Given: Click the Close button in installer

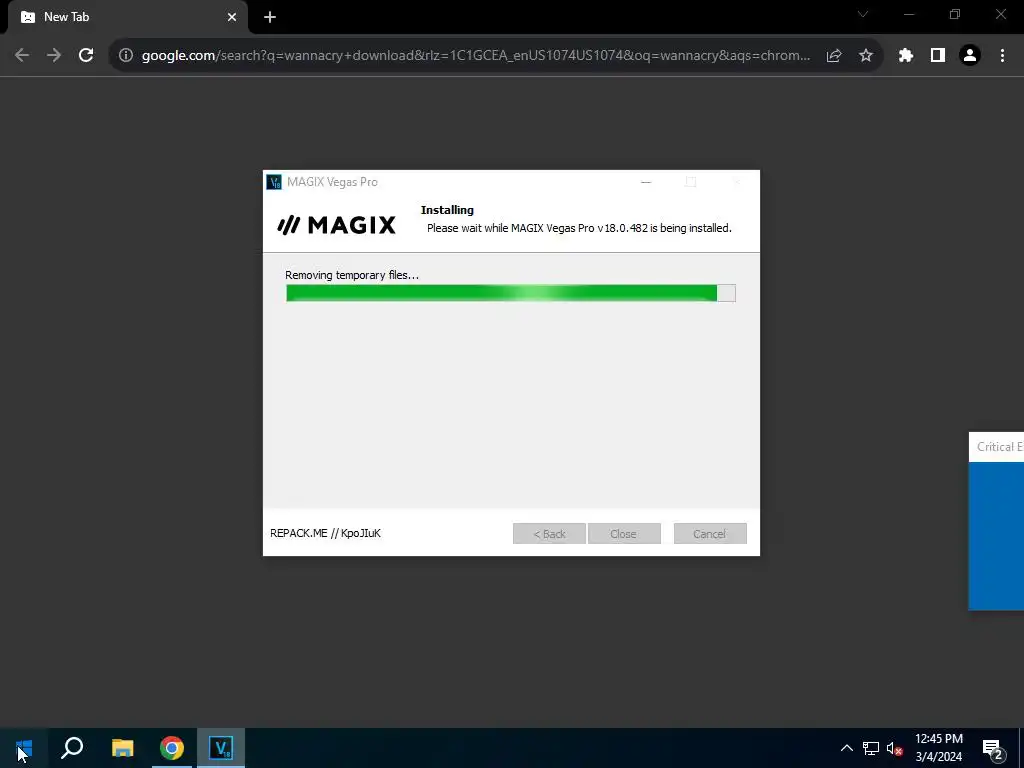Looking at the screenshot, I should (x=624, y=534).
